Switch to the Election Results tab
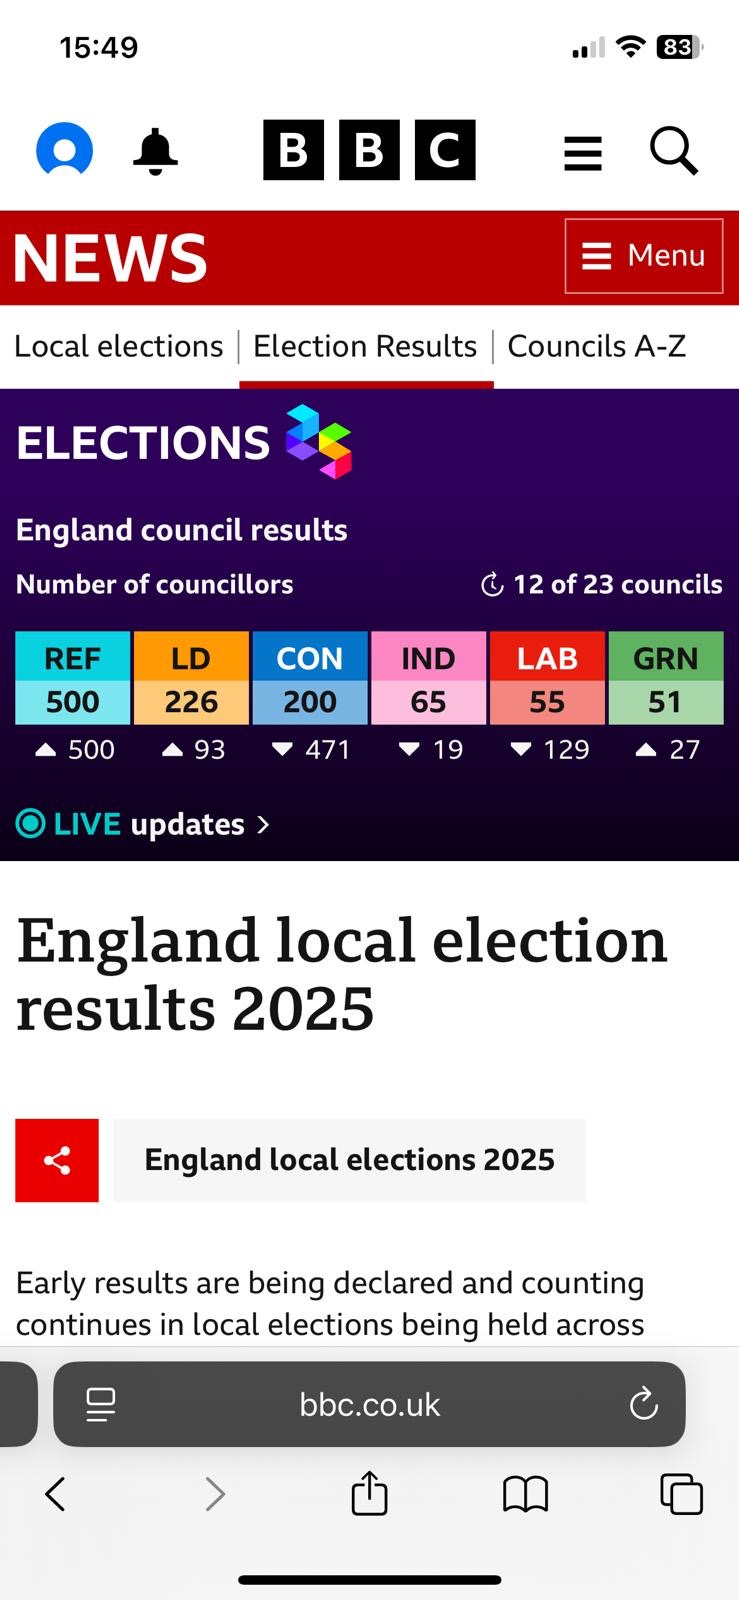Viewport: 739px width, 1600px height. (365, 346)
